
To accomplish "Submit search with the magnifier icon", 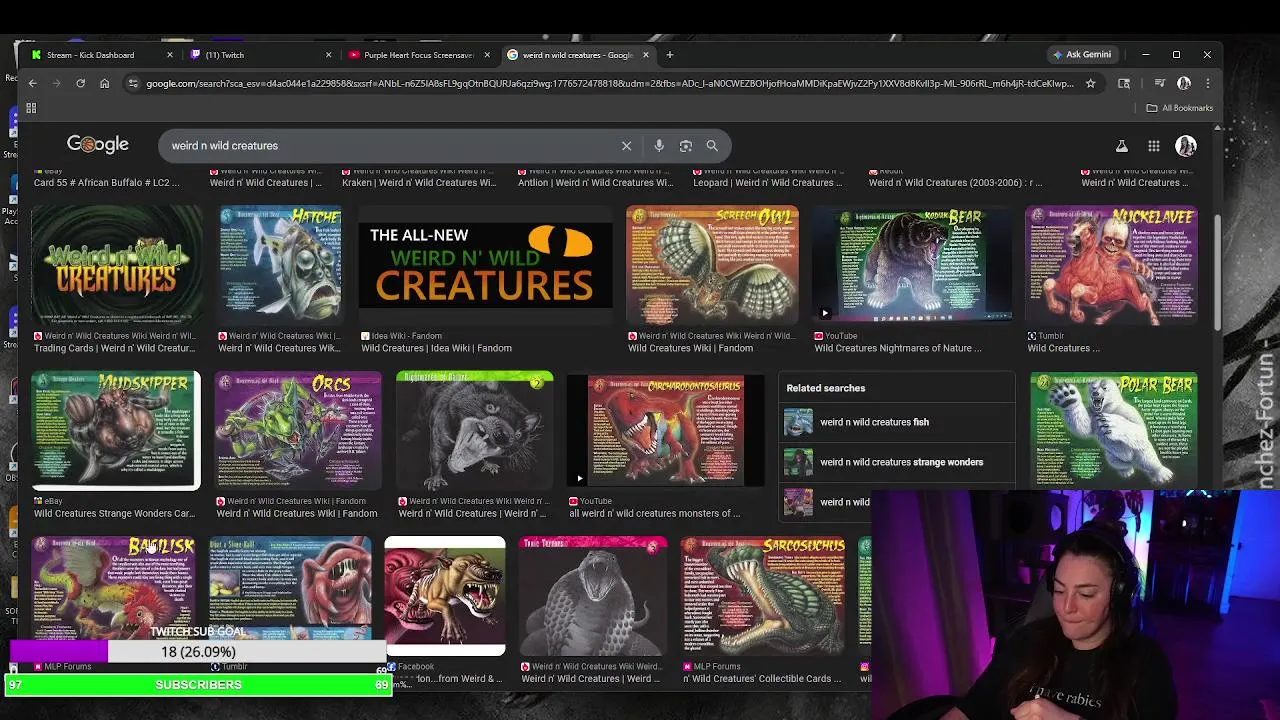I will [x=712, y=146].
